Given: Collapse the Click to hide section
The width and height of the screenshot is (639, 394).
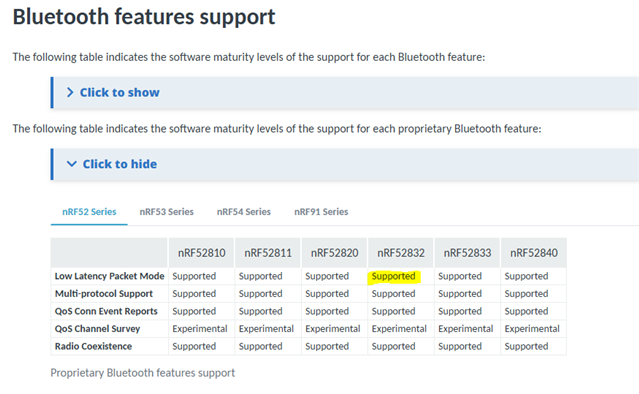Looking at the screenshot, I should tap(345, 164).
